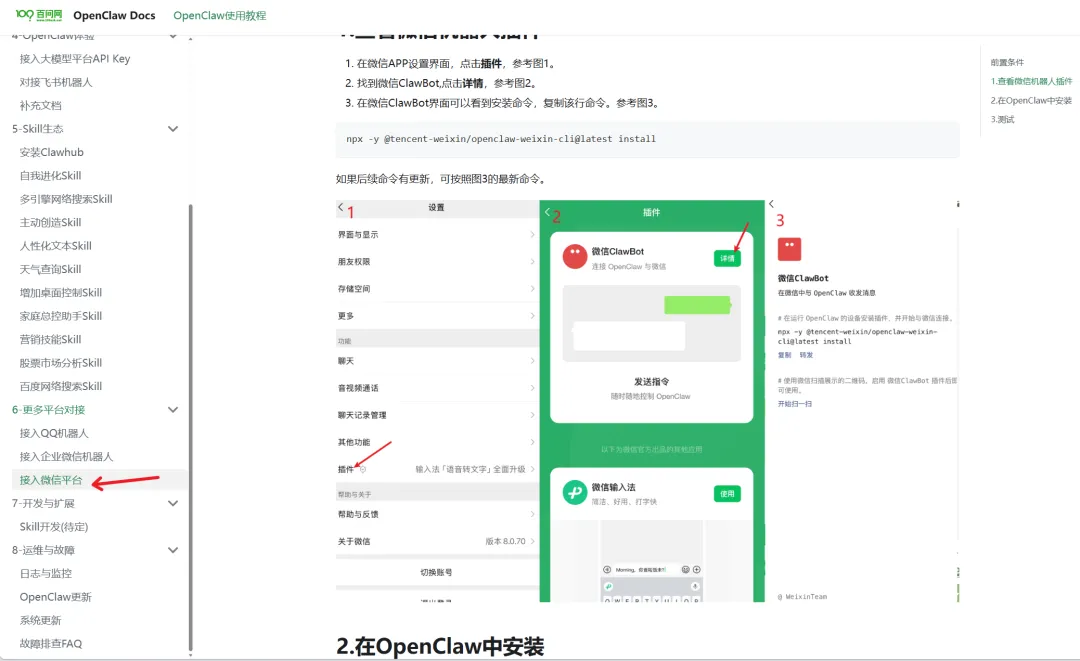Click the 2.在OpenClaw中安装 heading
This screenshot has width=1080, height=661.
point(440,646)
